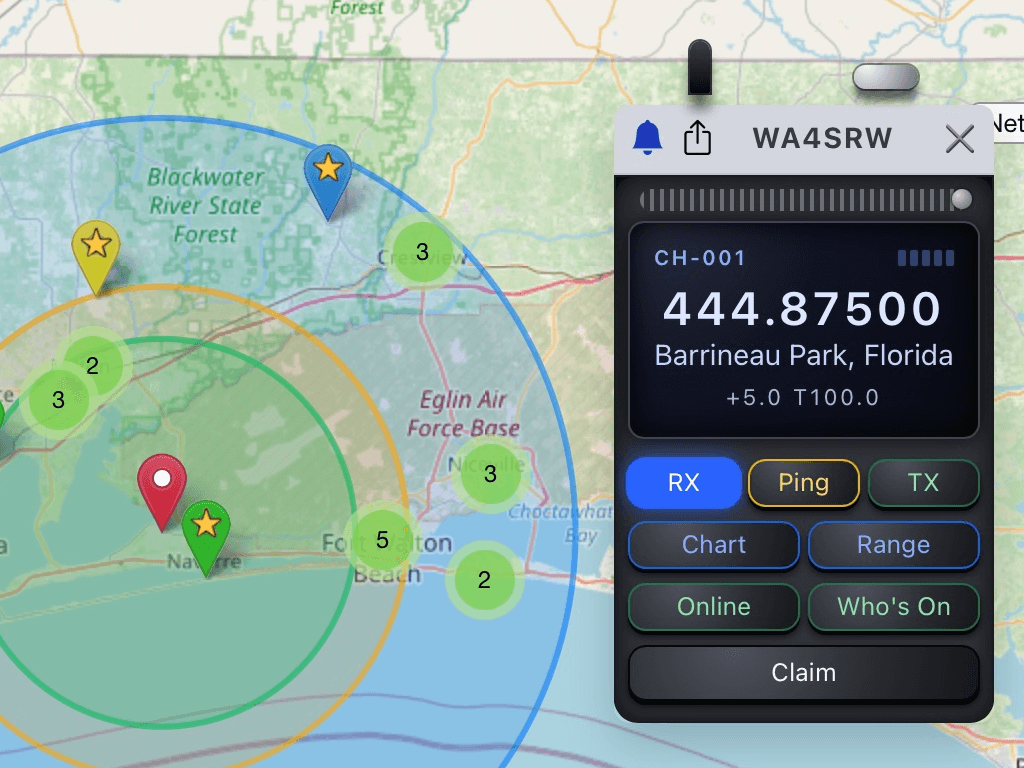Click the tuning dial slider knob

pyautogui.click(x=961, y=200)
